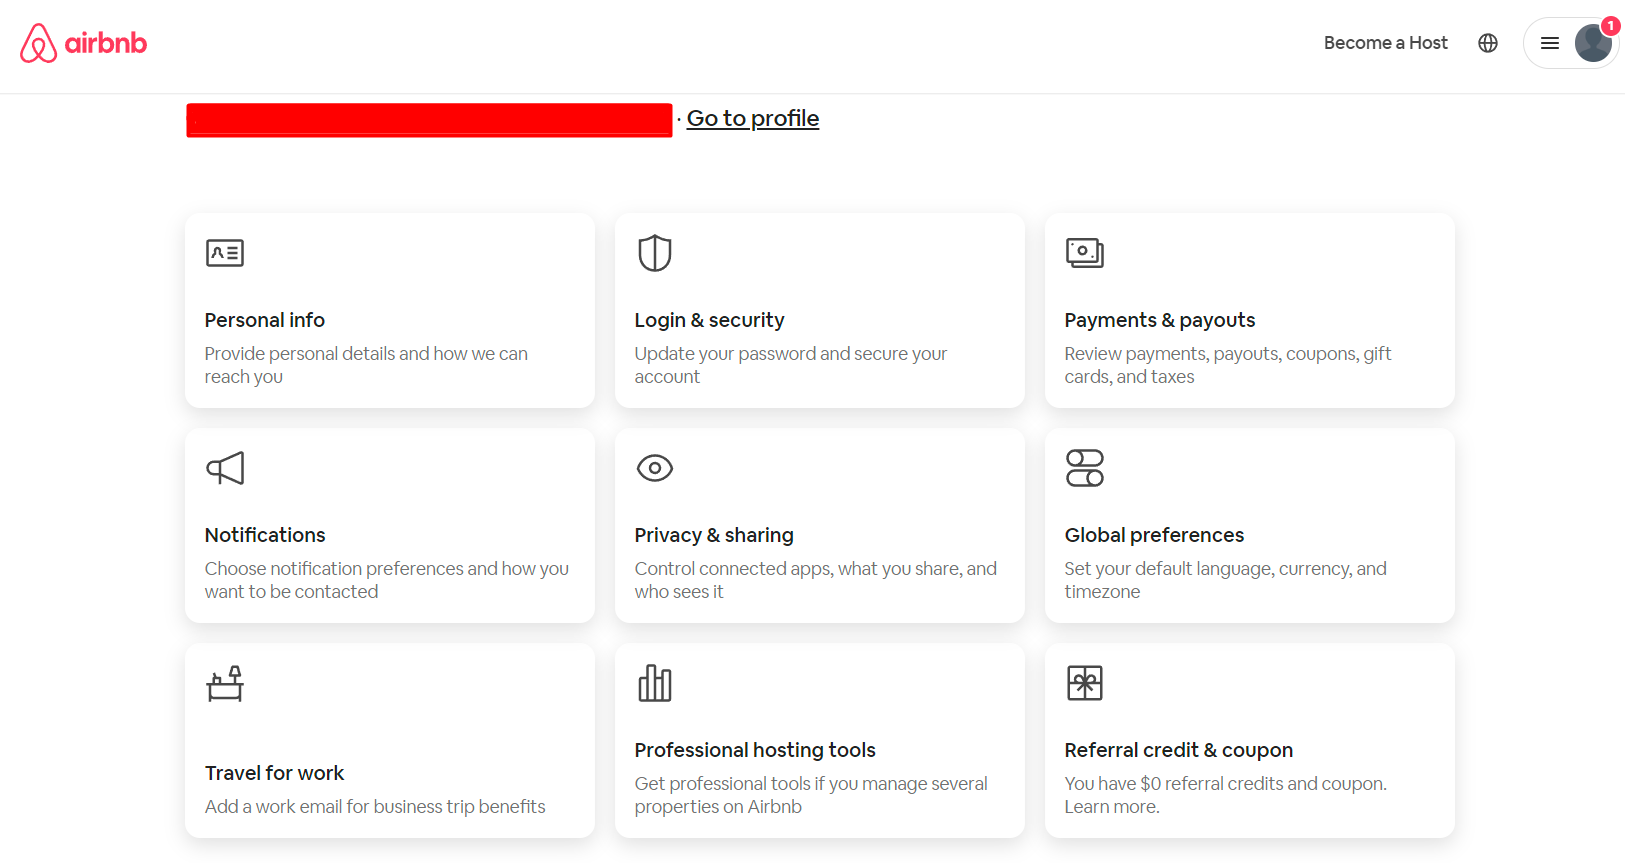Open Go to profile
This screenshot has height=863, width=1625.
pos(752,118)
